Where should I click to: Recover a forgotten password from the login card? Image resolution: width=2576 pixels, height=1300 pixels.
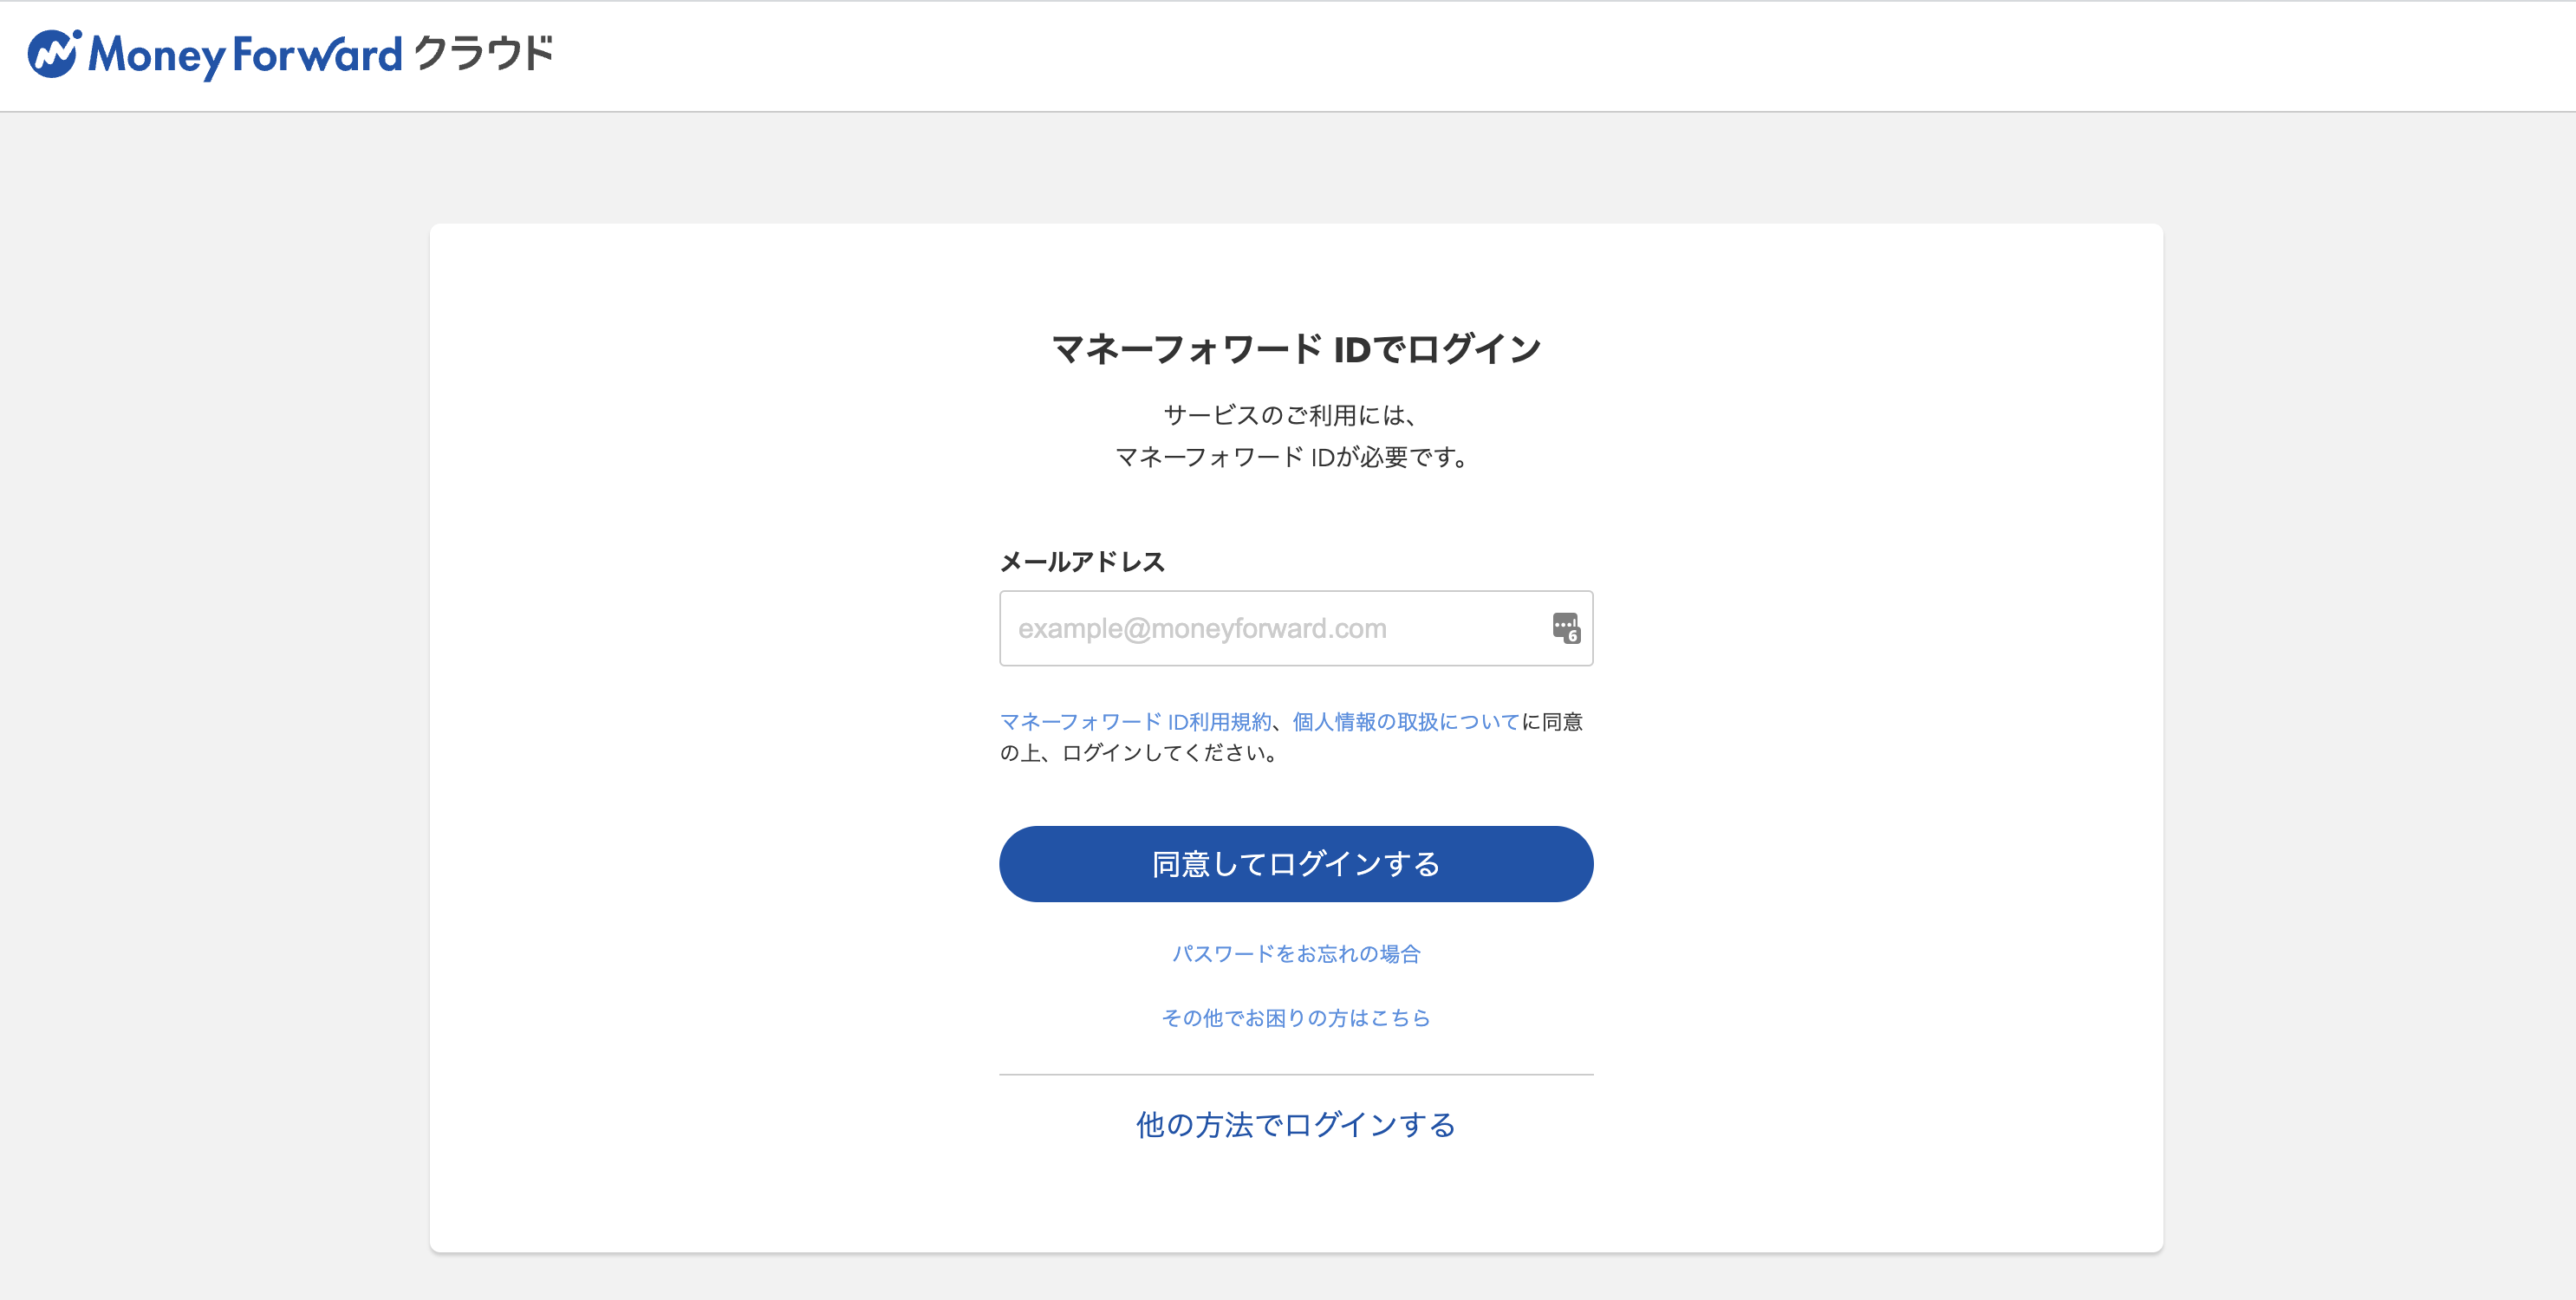coord(1296,954)
